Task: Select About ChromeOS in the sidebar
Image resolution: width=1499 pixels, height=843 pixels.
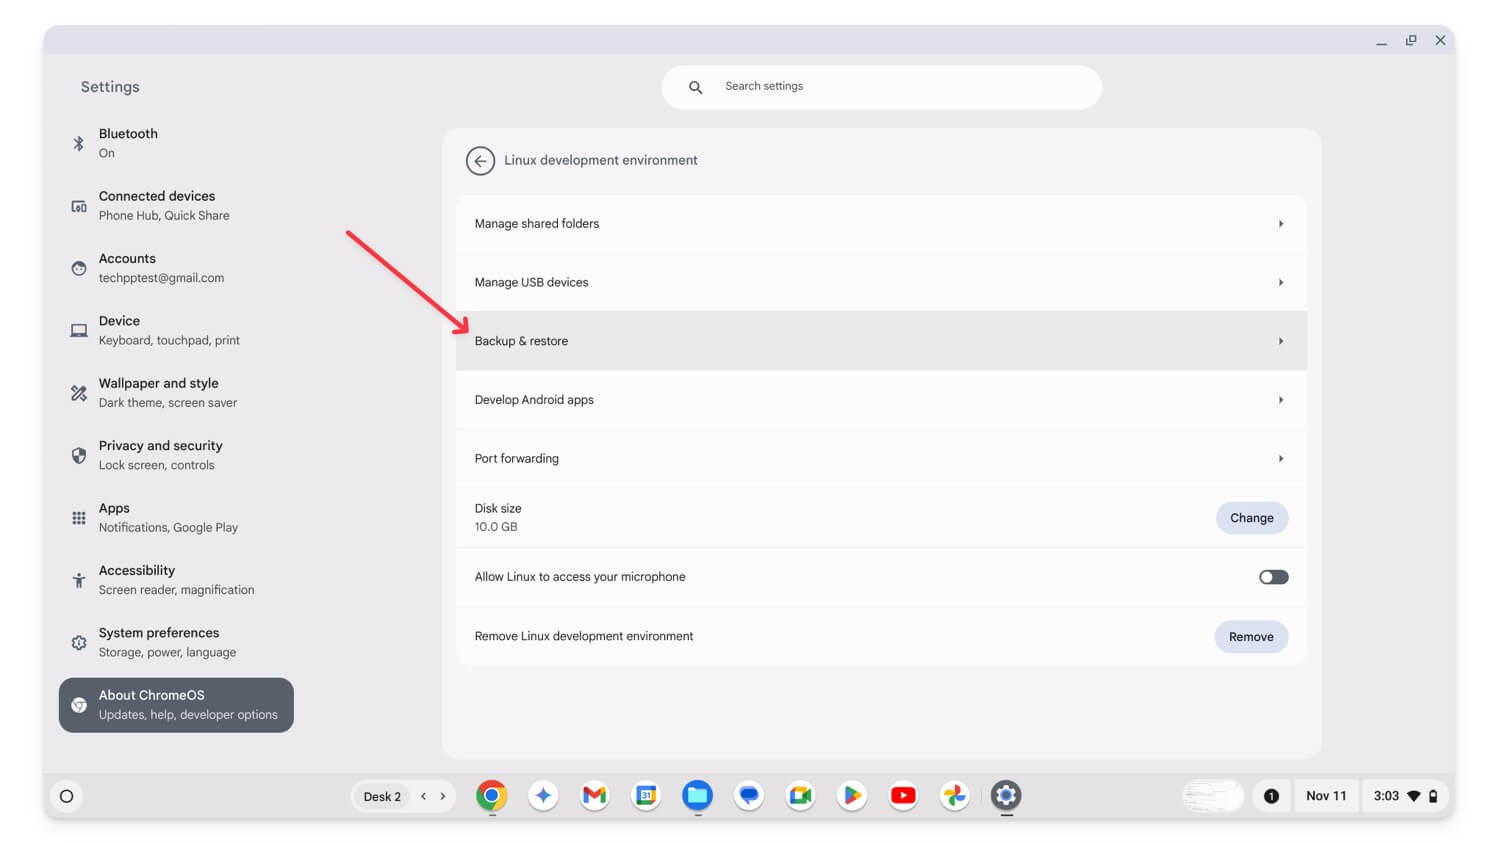Action: tap(176, 705)
